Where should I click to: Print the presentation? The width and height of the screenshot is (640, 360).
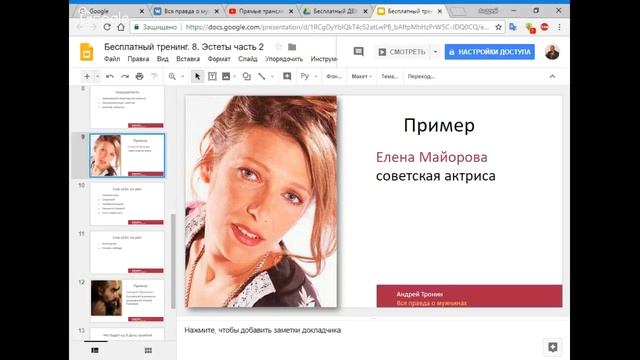(x=140, y=76)
